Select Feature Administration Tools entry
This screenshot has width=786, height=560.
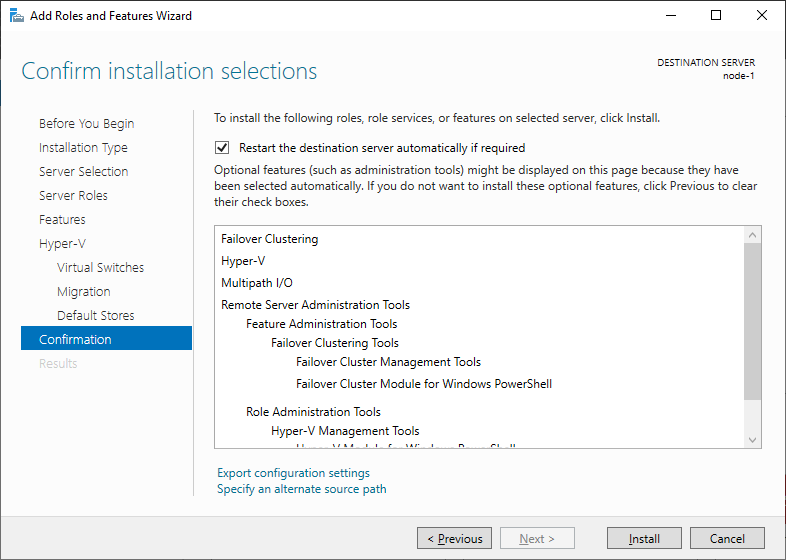[321, 324]
